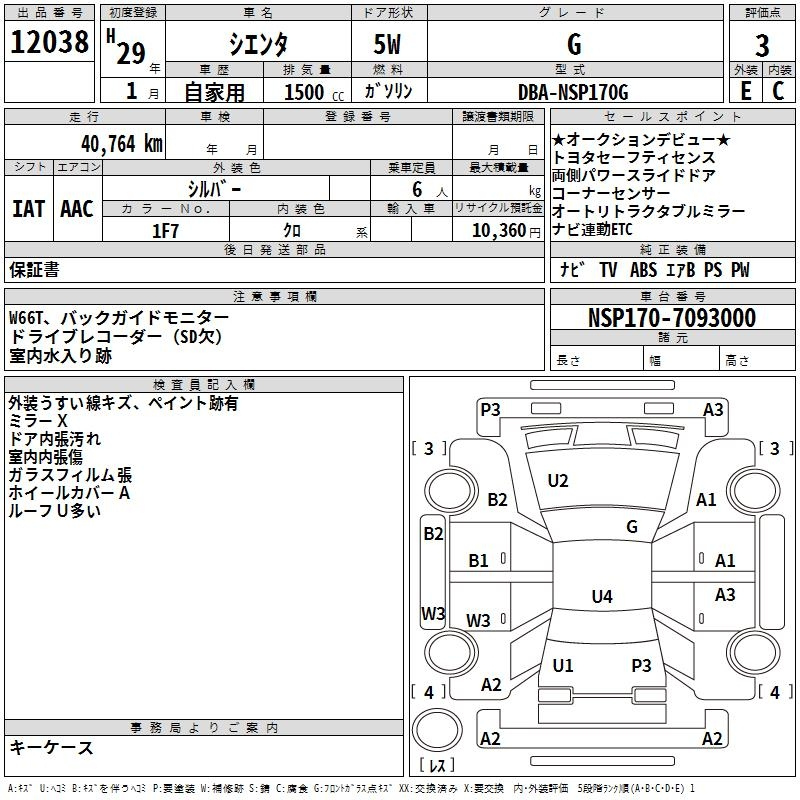
Task: Select the G windshield chip marker
Action: [631, 527]
